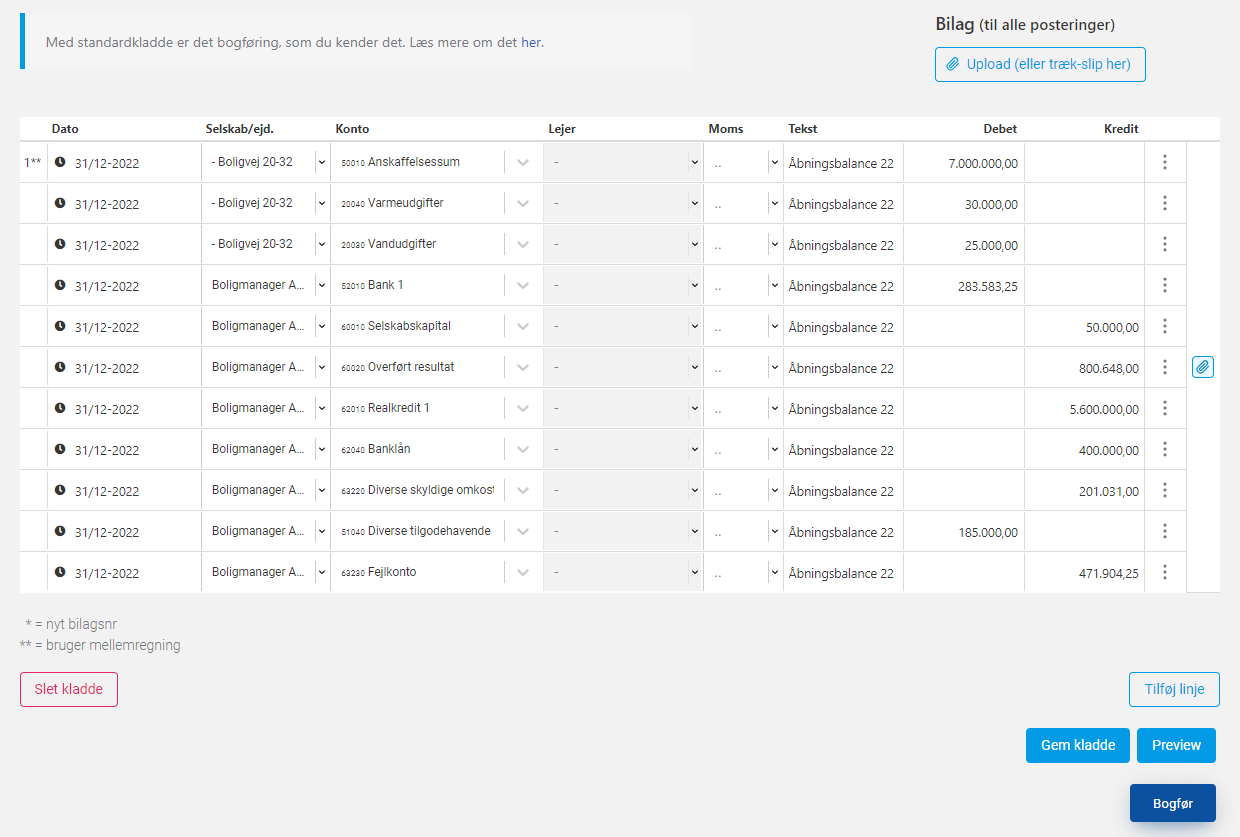
Task: Click the Konto column header
Action: tap(352, 129)
